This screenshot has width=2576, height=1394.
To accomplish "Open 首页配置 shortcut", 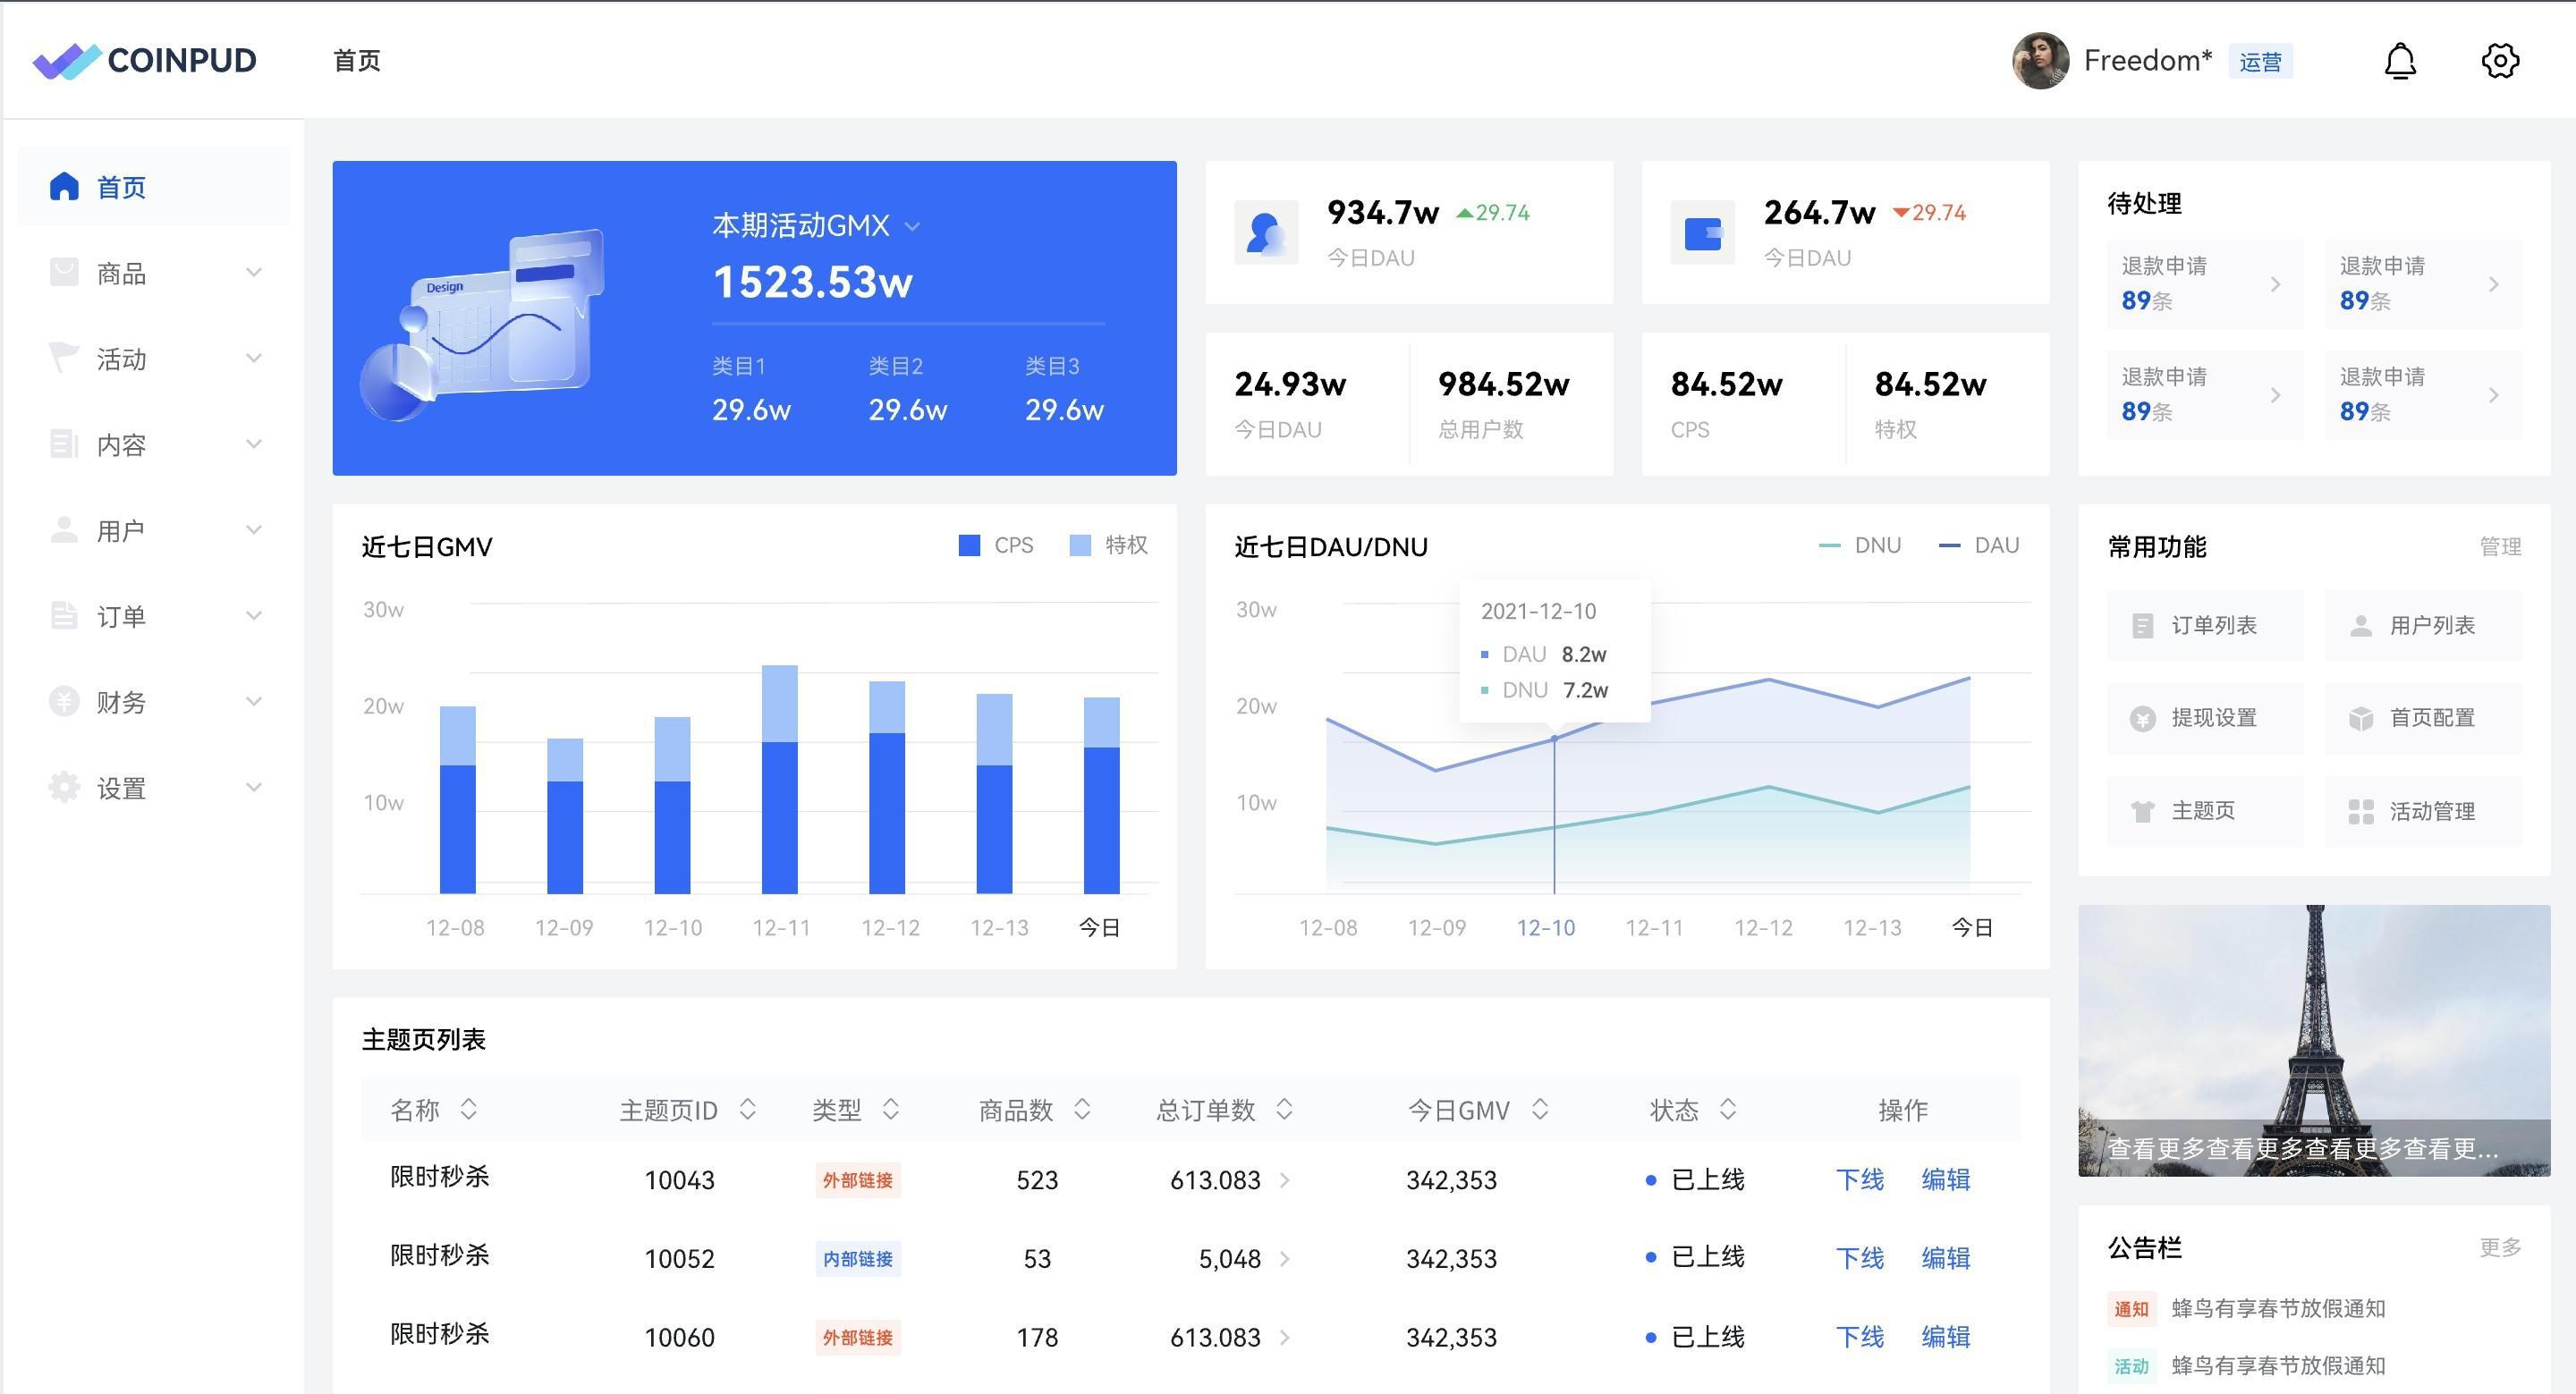I will [2422, 718].
